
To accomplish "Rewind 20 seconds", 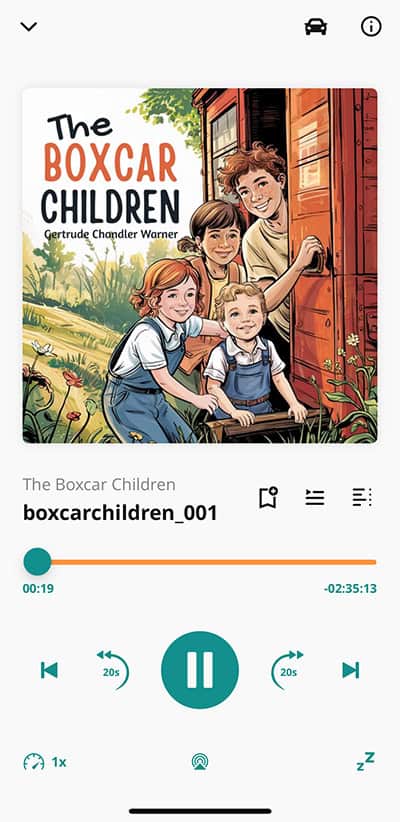I will click(x=112, y=669).
